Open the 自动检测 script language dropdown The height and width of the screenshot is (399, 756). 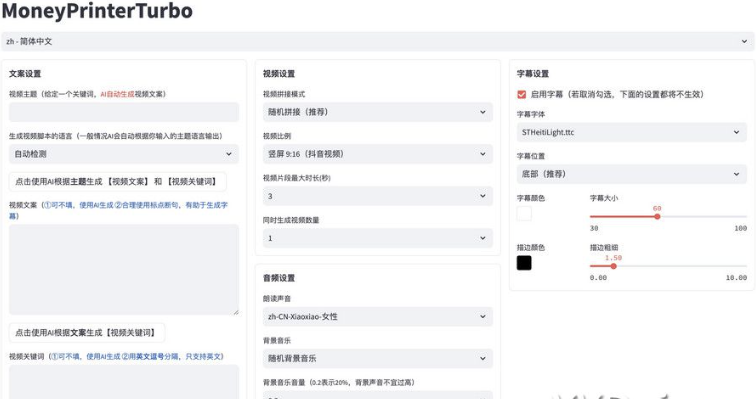tap(124, 154)
